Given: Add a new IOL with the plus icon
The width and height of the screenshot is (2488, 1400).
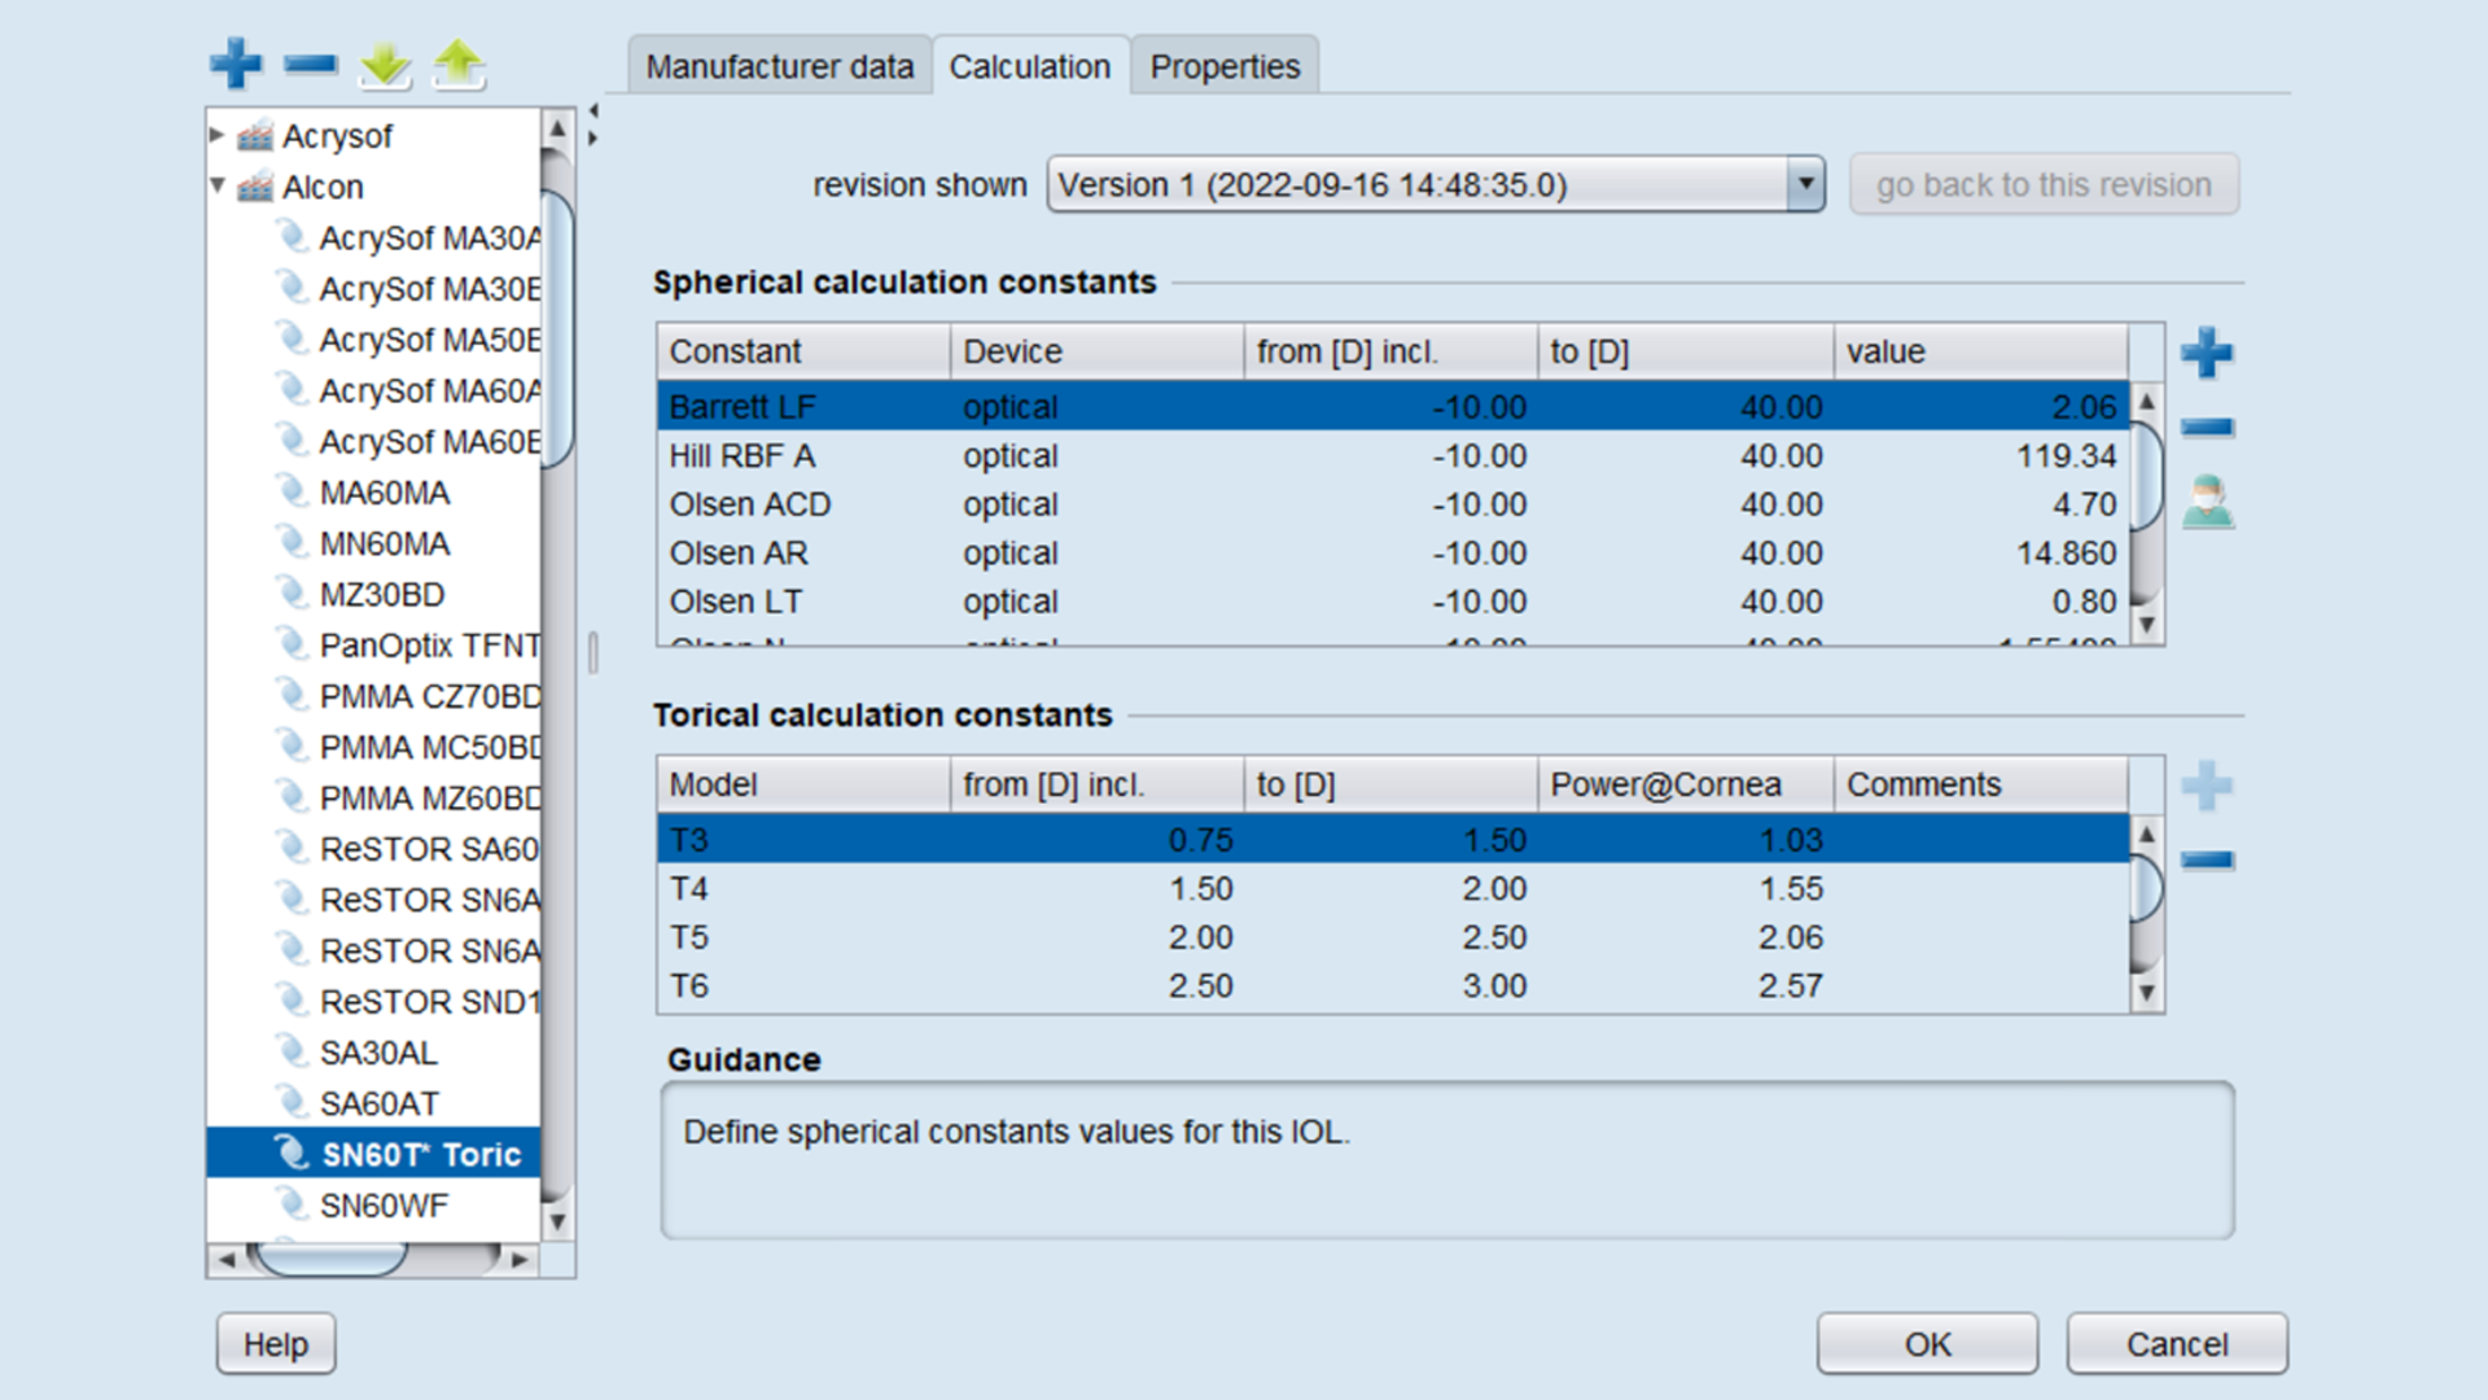Looking at the screenshot, I should (x=237, y=63).
